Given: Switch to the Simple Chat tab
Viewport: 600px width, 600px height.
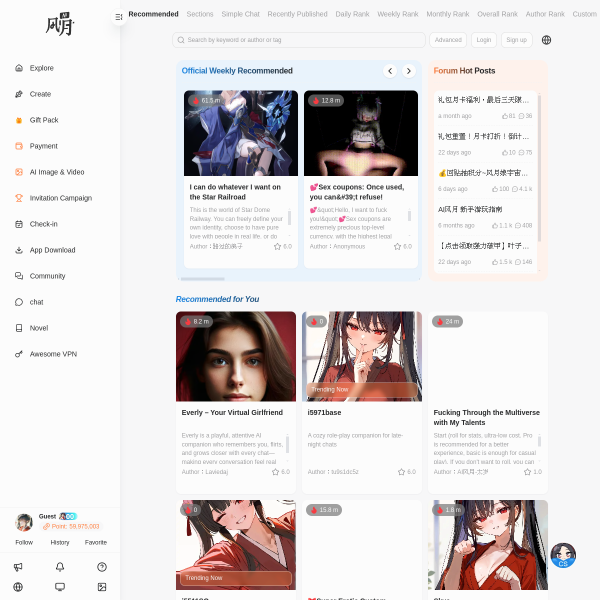Looking at the screenshot, I should (x=240, y=14).
